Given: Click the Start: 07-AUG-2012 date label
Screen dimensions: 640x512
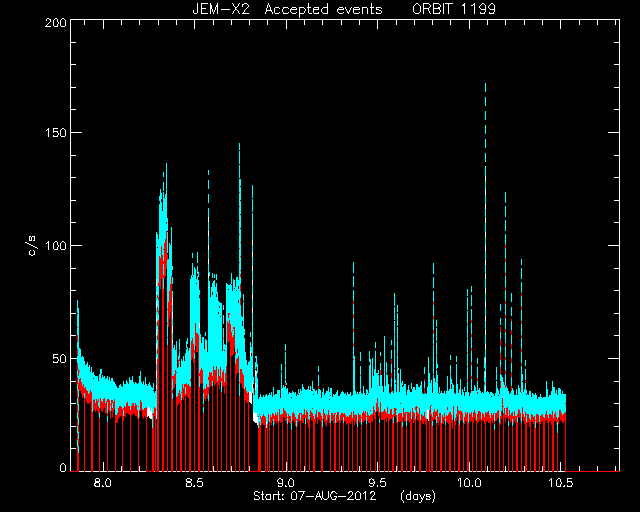Looking at the screenshot, I should point(314,496).
